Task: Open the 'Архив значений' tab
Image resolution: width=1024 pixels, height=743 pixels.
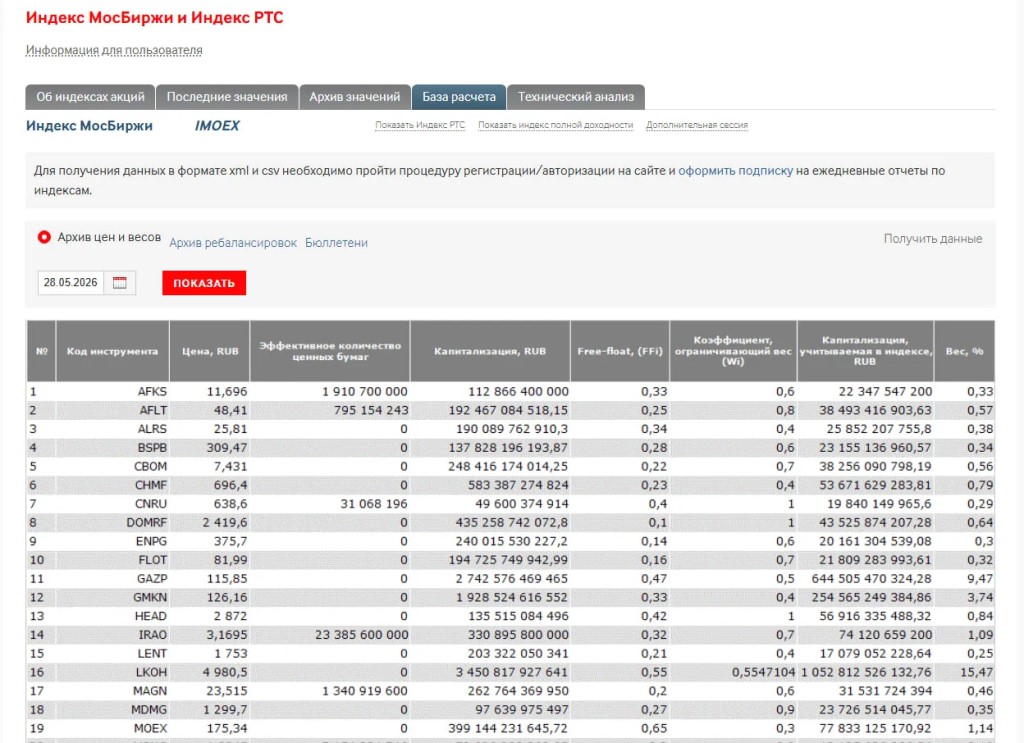Action: pos(355,97)
